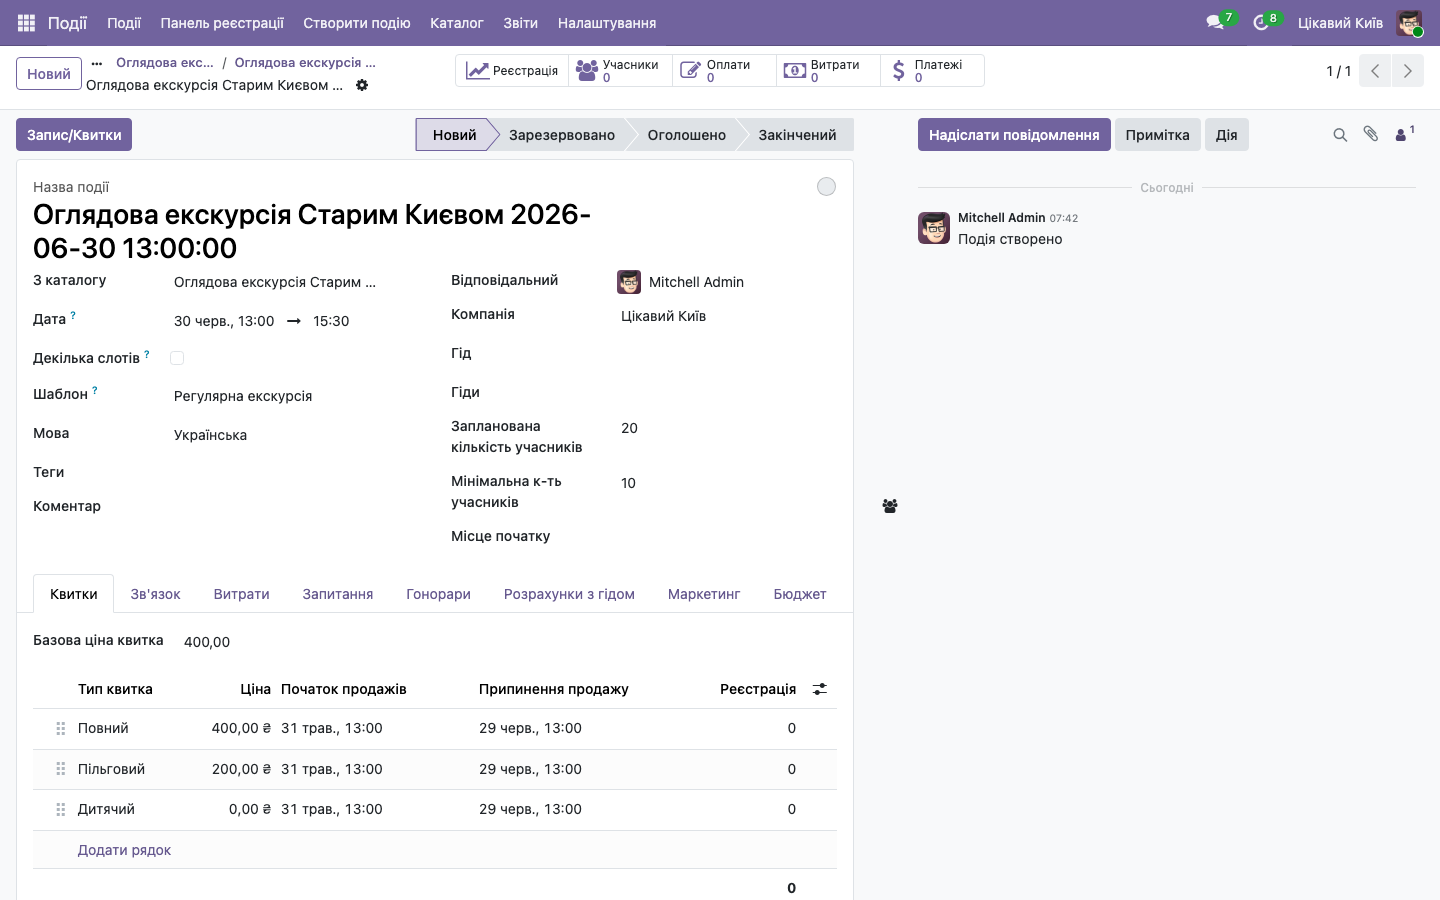Search messages in chatter magnifier icon

tap(1340, 135)
